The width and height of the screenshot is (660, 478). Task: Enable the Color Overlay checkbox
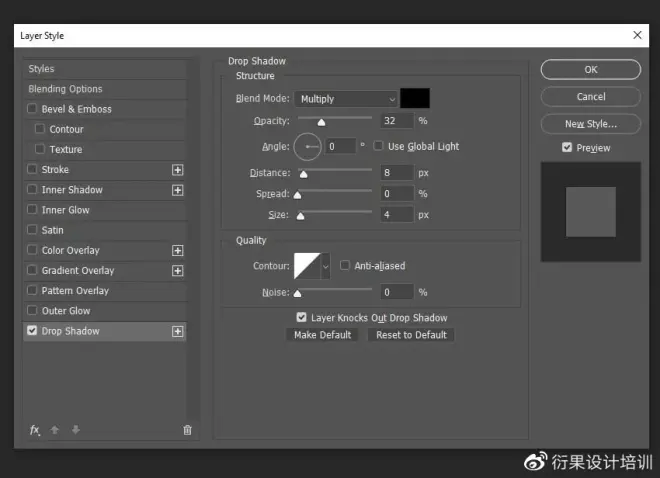click(x=32, y=250)
